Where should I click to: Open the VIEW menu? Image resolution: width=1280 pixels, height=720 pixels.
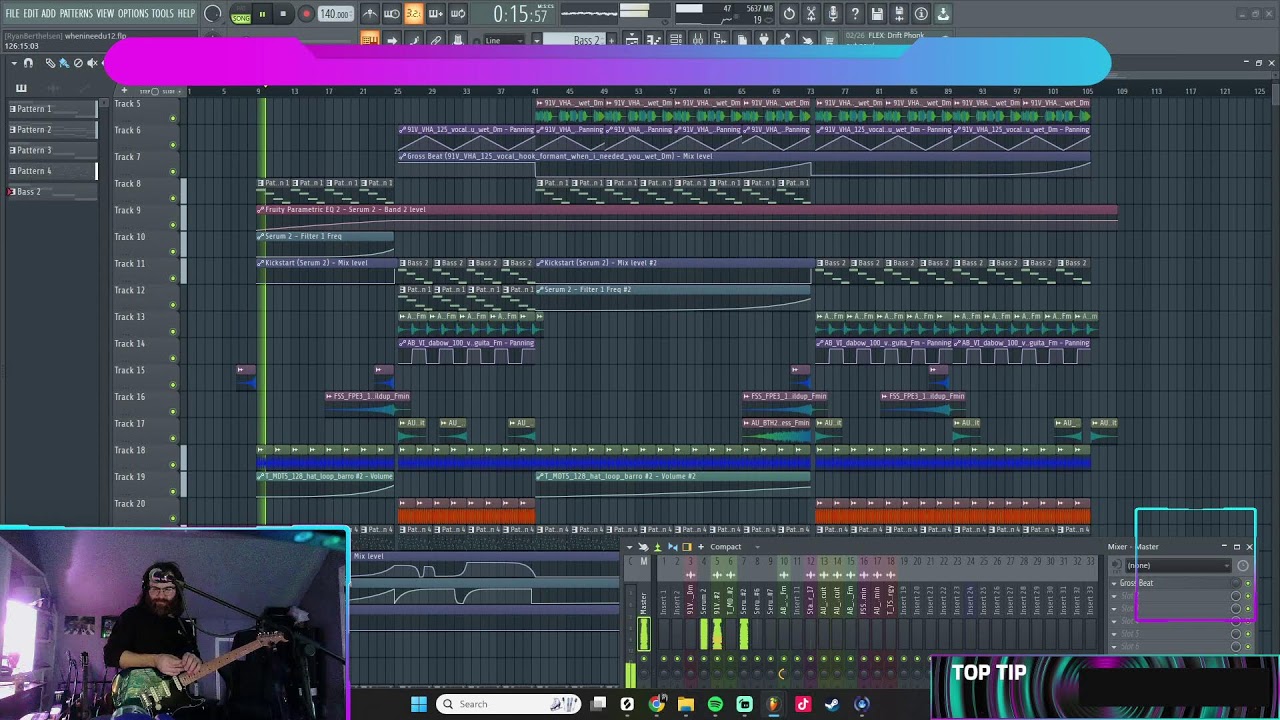(x=105, y=14)
